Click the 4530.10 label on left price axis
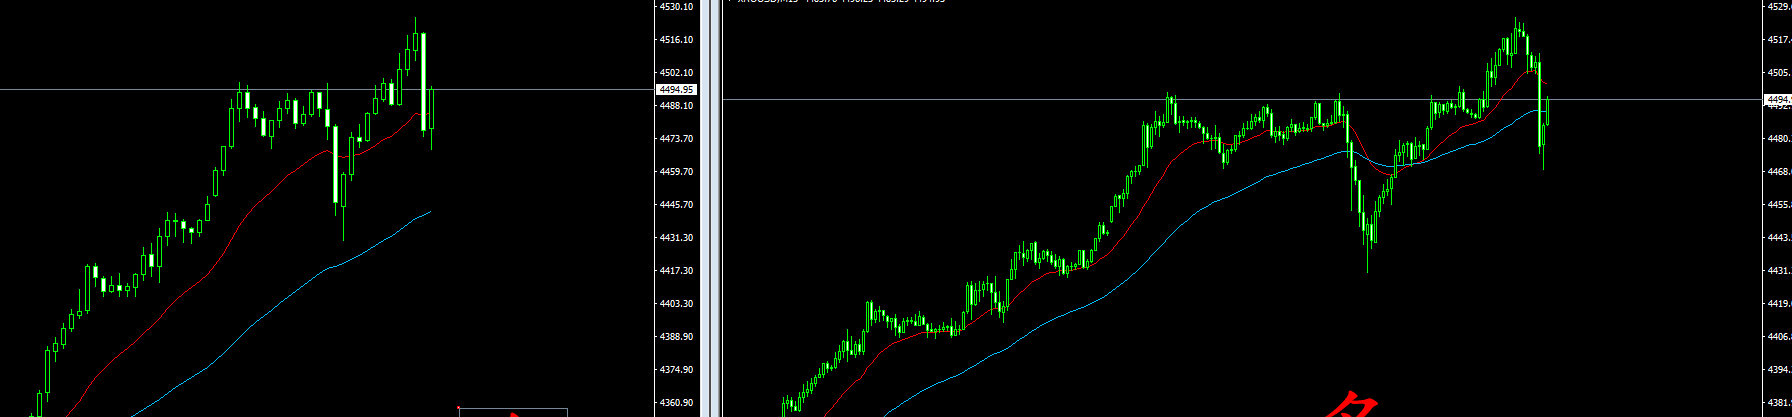Viewport: 1792px width, 417px height. (676, 7)
